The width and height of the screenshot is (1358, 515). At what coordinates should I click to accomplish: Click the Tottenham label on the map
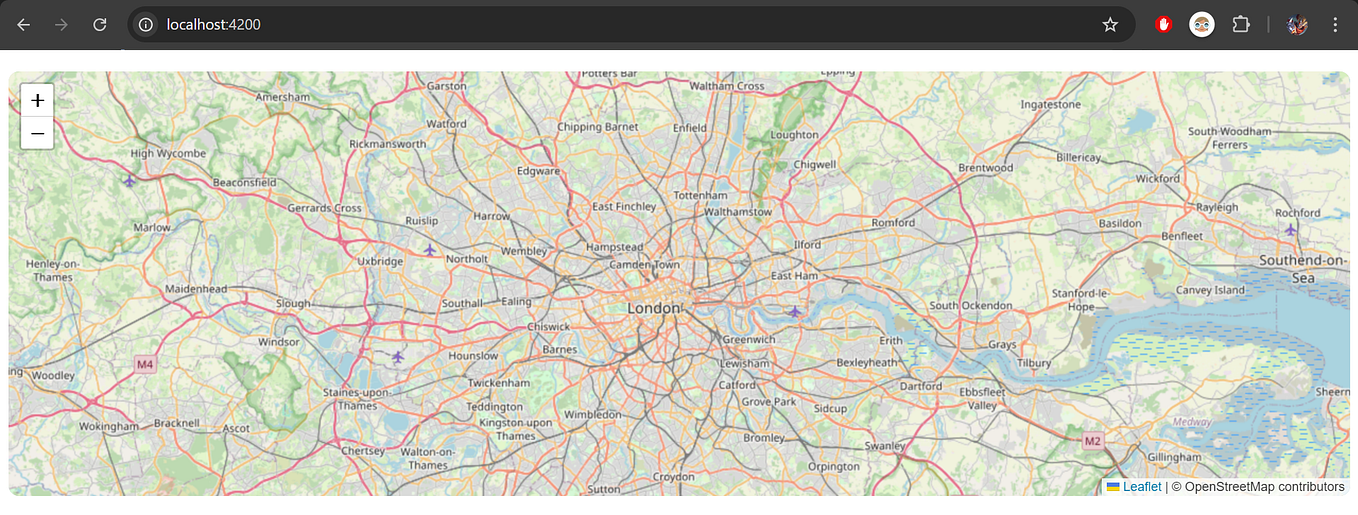[700, 194]
